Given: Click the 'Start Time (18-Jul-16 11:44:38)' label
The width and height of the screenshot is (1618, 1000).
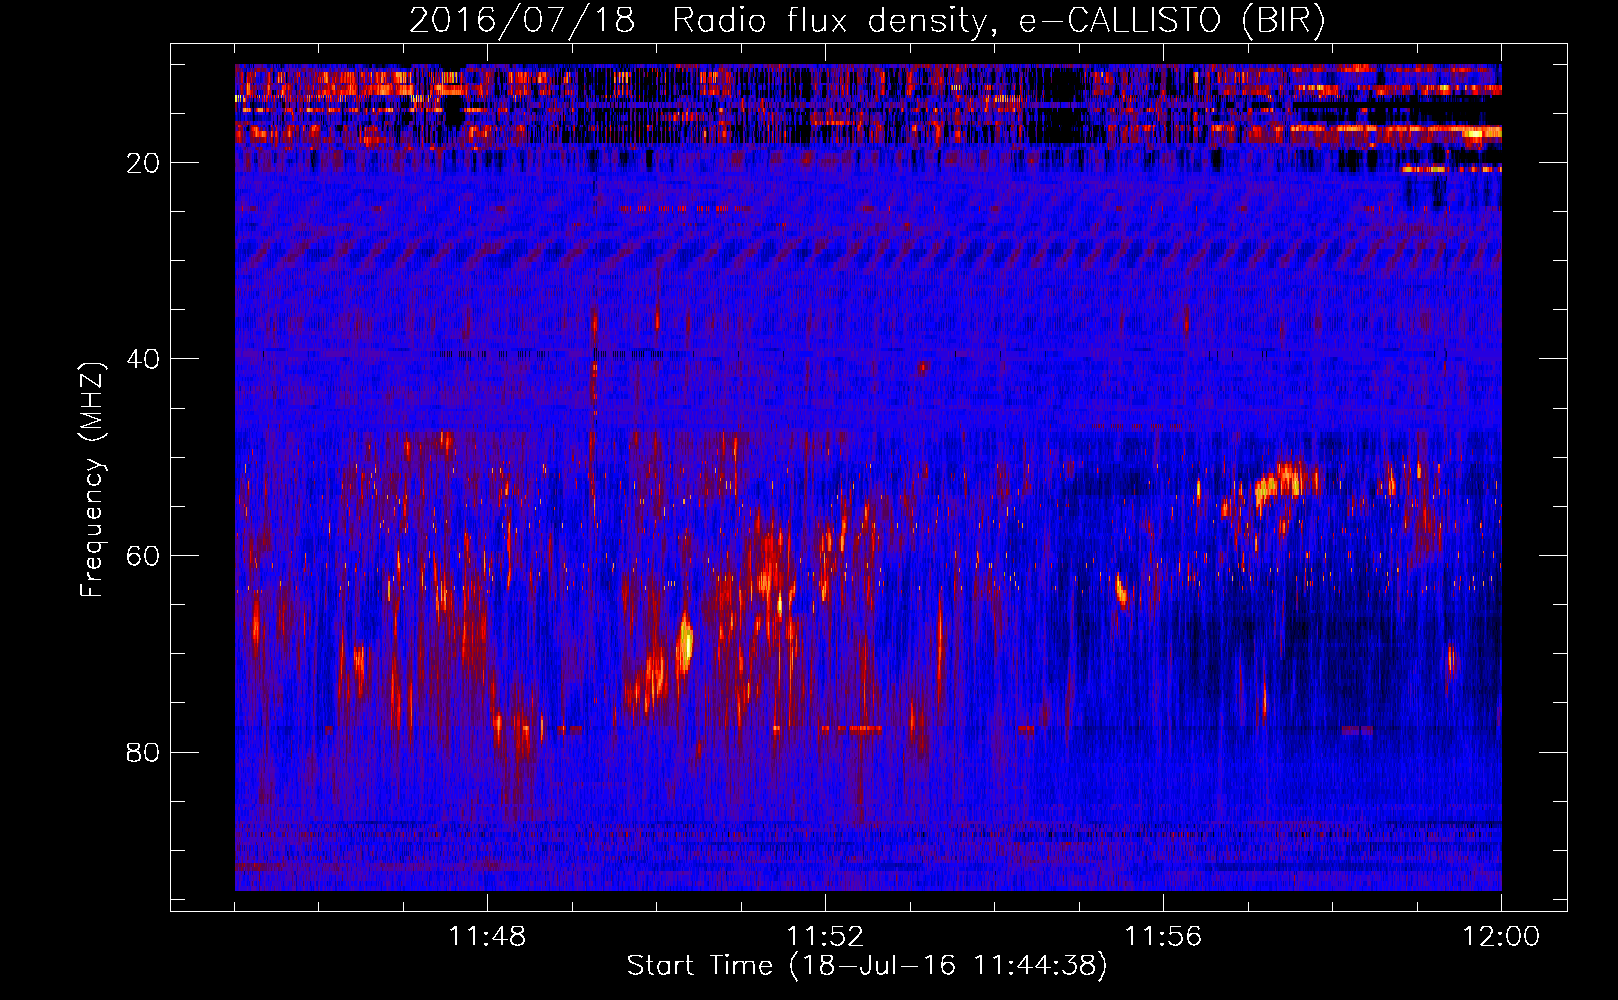Looking at the screenshot, I should tap(867, 966).
